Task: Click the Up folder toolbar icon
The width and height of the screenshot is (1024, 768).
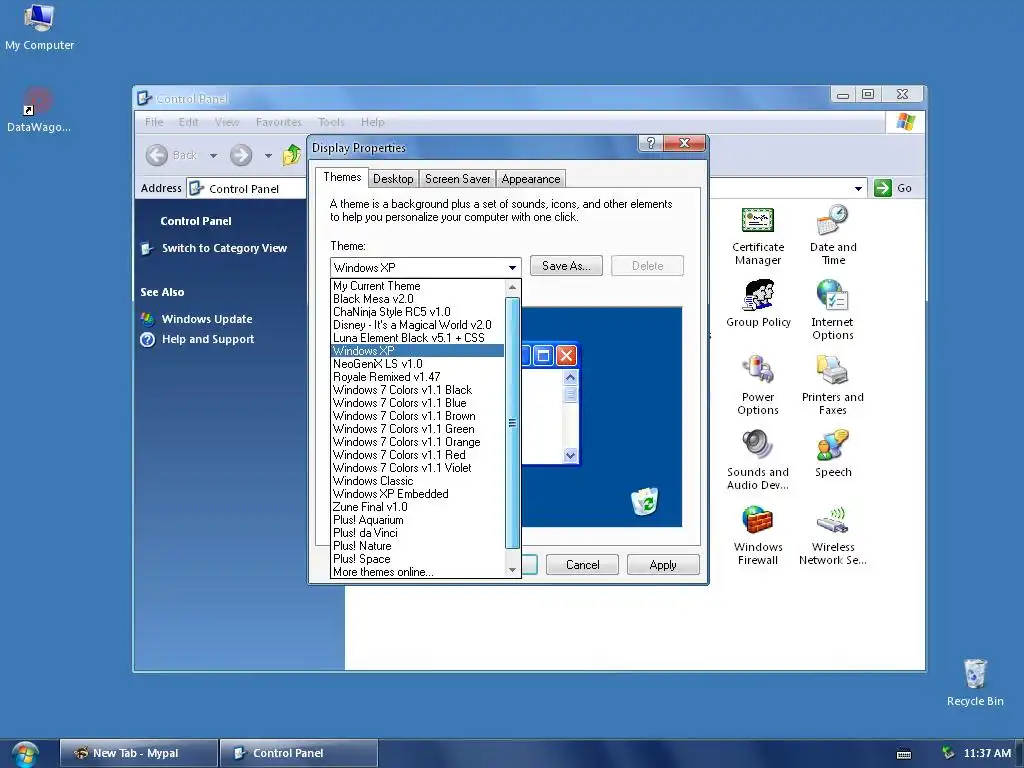Action: [292, 155]
